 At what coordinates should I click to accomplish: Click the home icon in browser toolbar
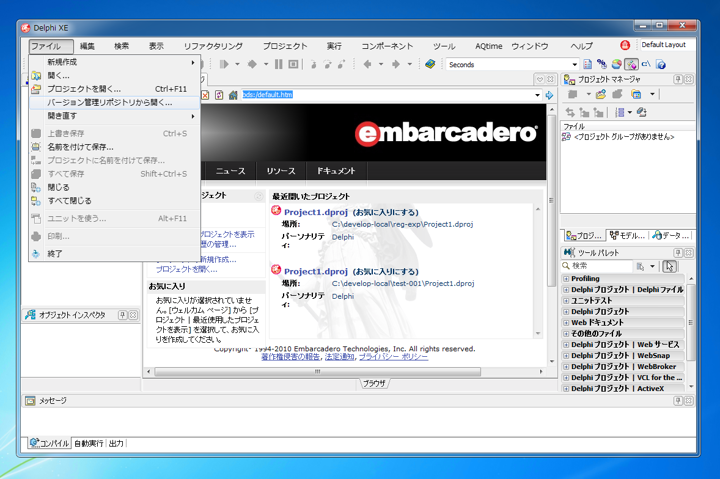[233, 95]
